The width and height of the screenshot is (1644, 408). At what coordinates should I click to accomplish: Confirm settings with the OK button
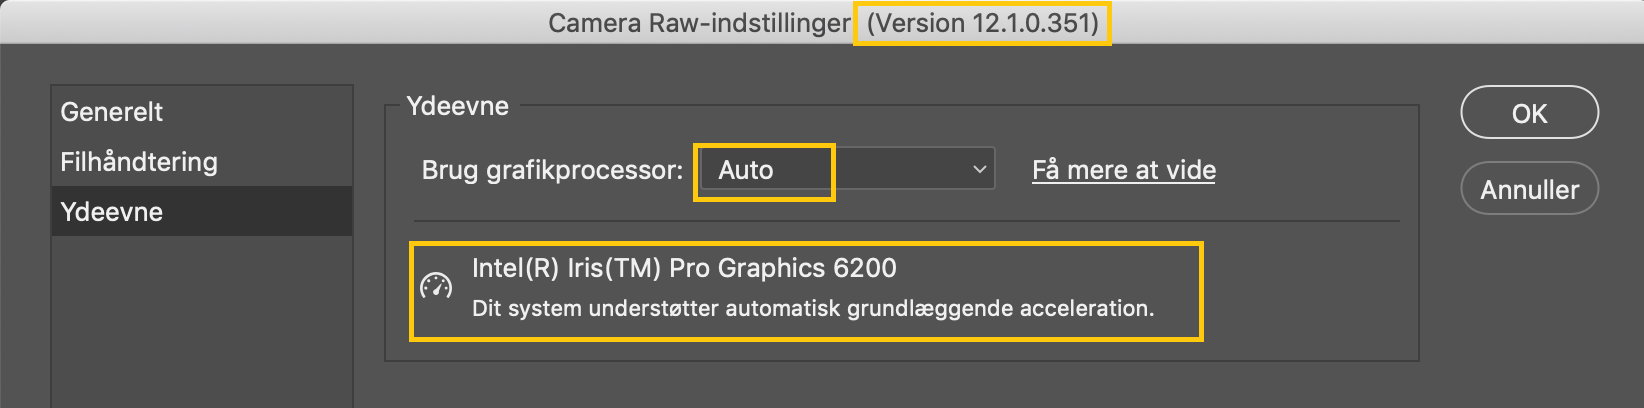coord(1529,113)
